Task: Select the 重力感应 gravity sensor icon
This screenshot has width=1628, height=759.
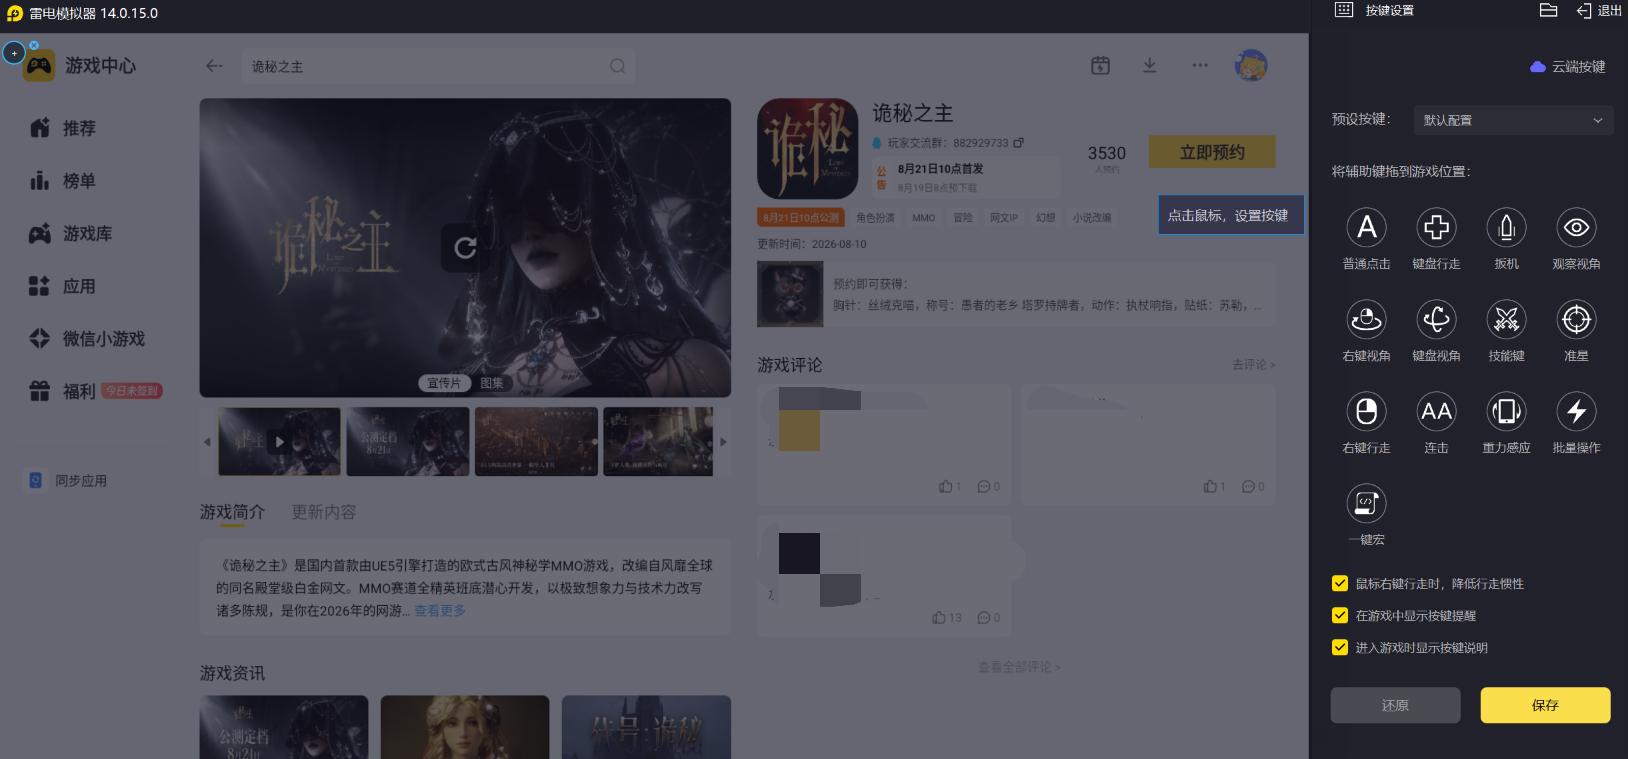Action: coord(1506,412)
